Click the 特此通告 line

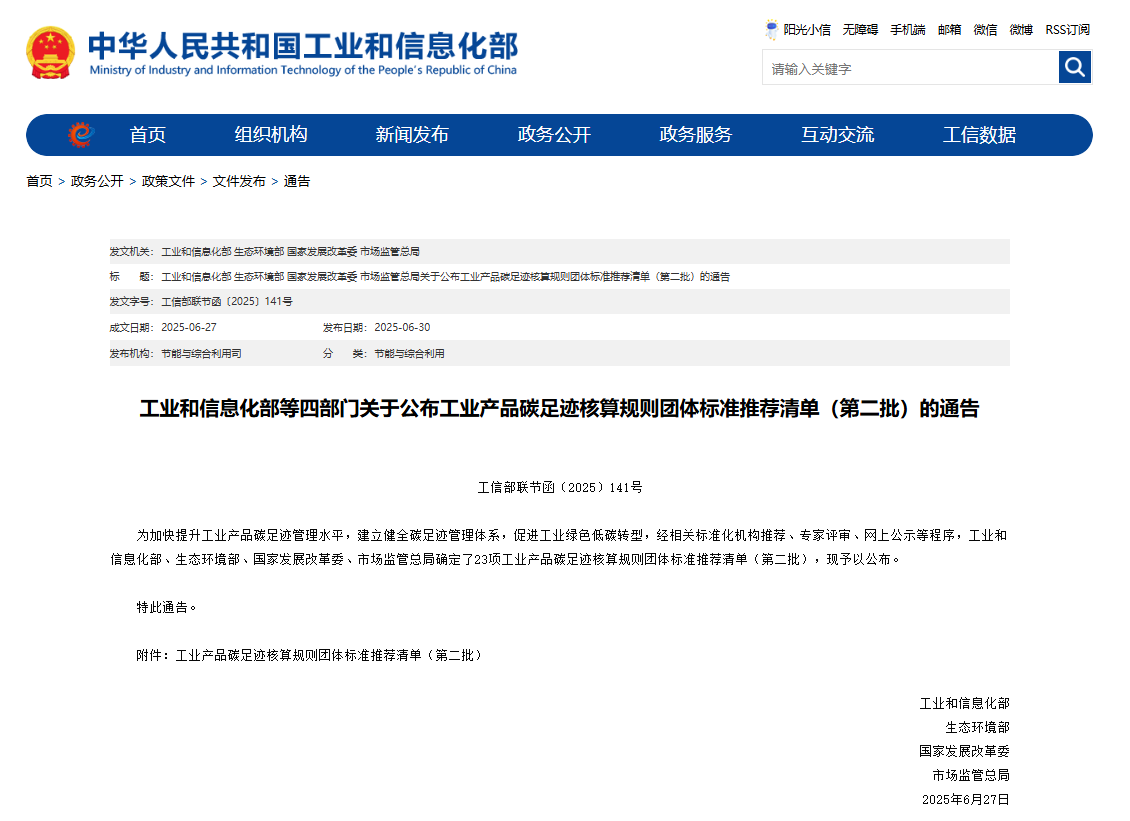pyautogui.click(x=166, y=607)
